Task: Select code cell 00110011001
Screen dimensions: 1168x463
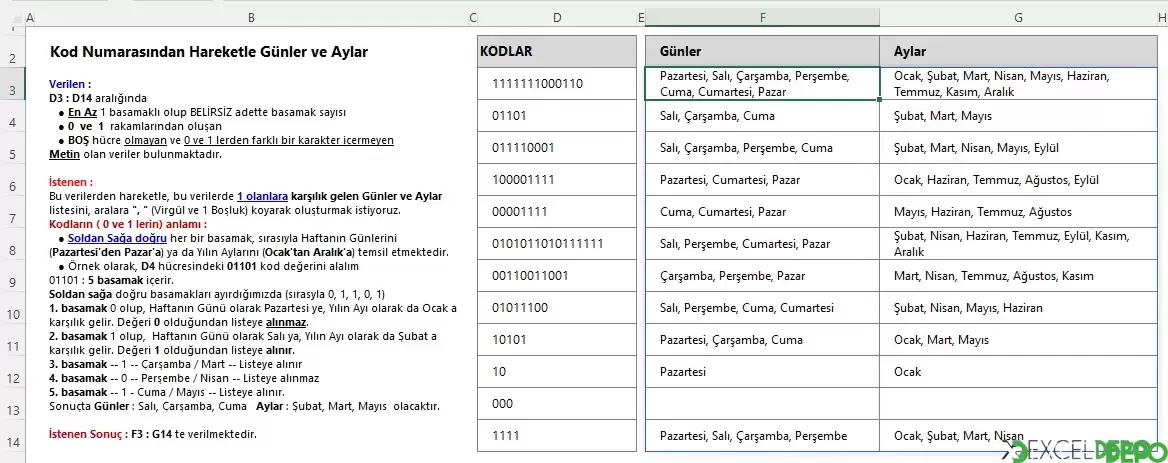Action: click(x=557, y=276)
